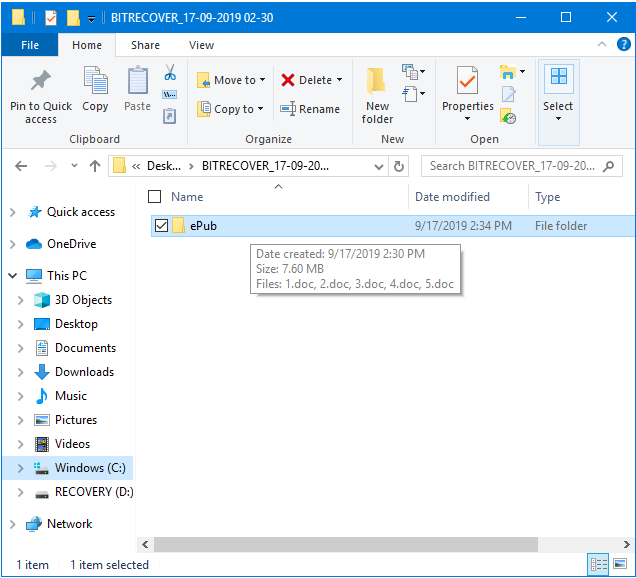Open the Delete dropdown arrow
Viewport: 636px width, 578px height.
tap(339, 80)
